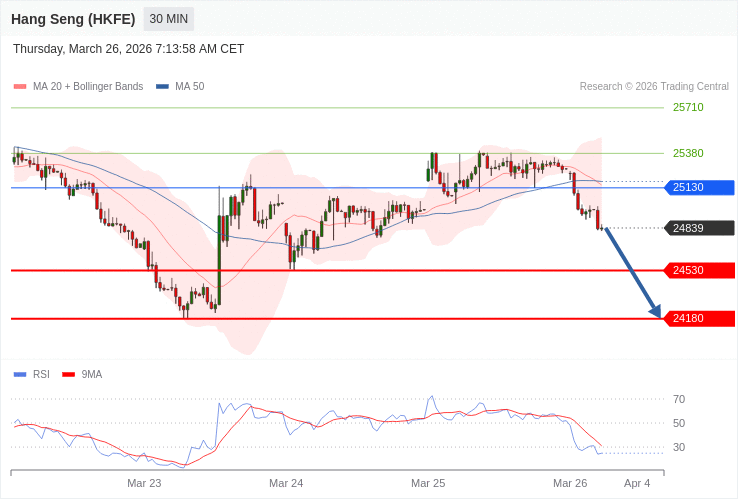Click the Apr 4 date axis label
The width and height of the screenshot is (738, 500).
[x=637, y=483]
